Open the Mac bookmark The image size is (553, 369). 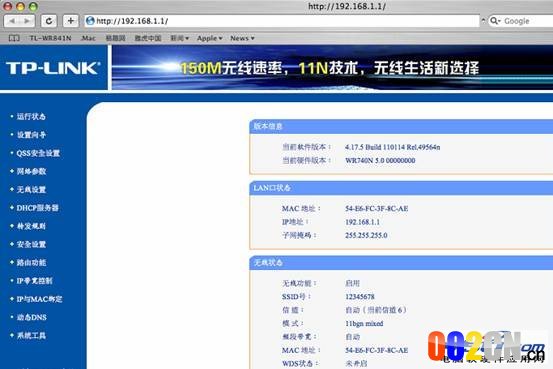(x=88, y=38)
